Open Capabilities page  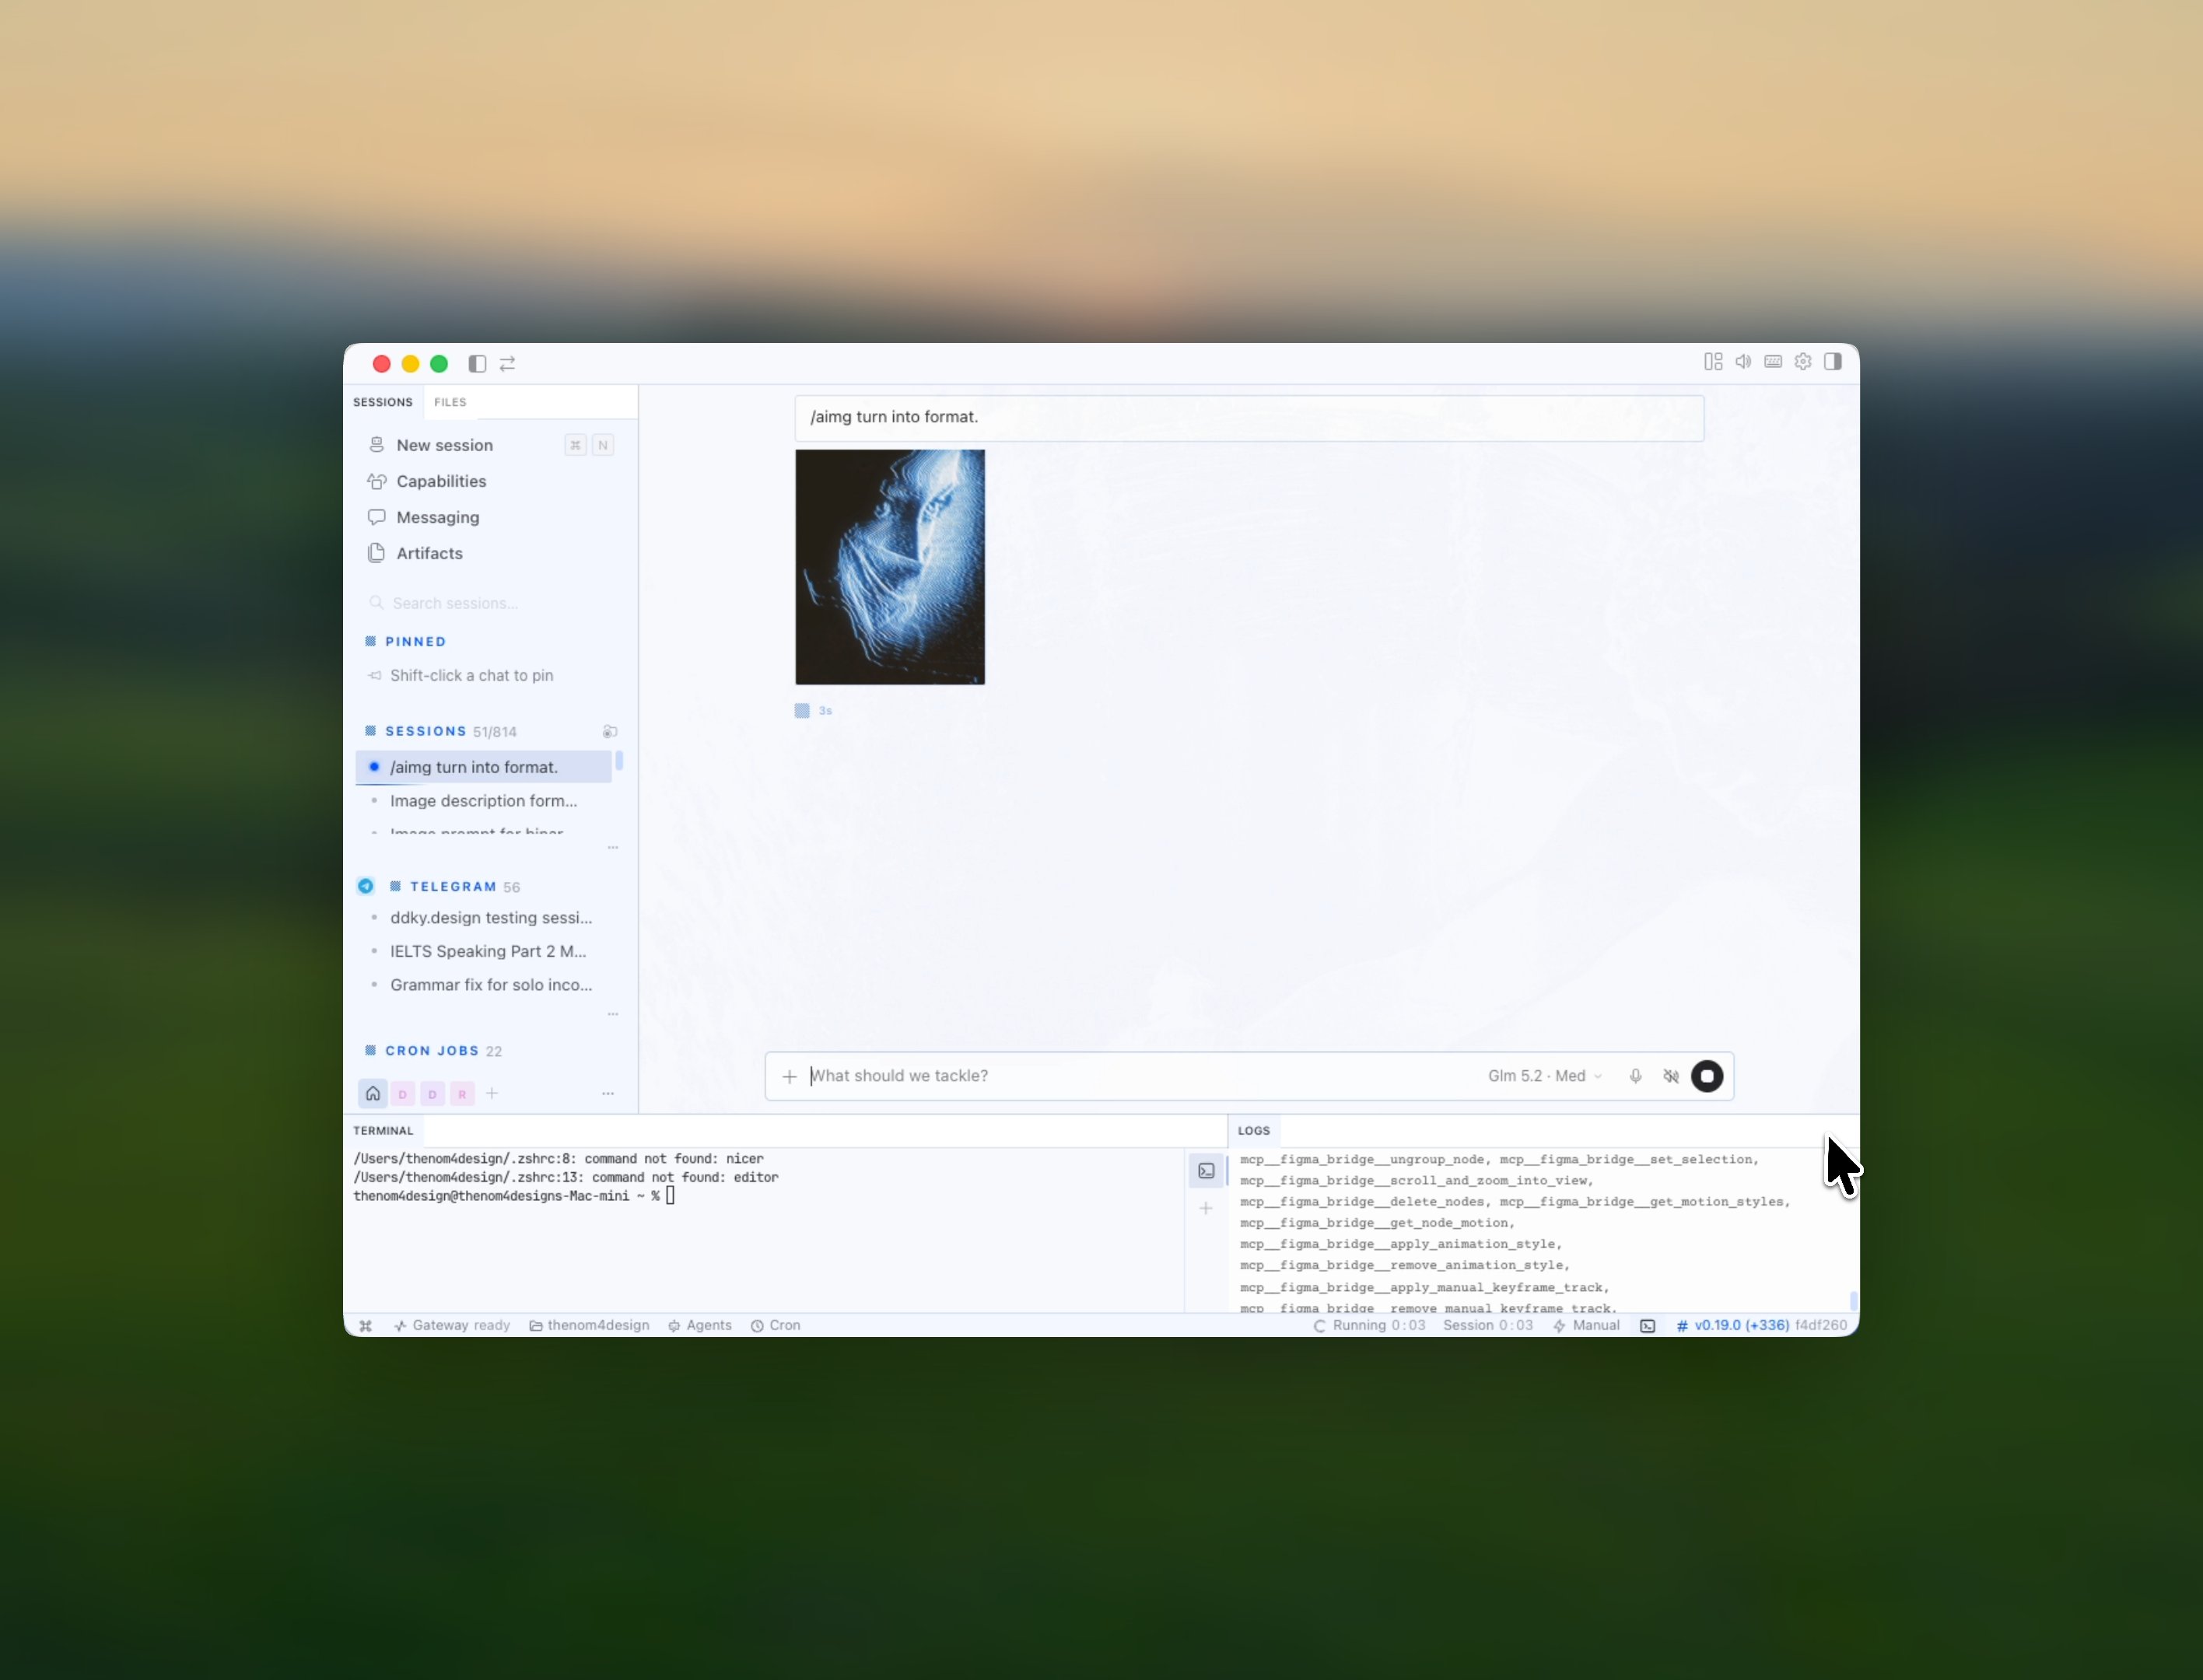point(490,481)
